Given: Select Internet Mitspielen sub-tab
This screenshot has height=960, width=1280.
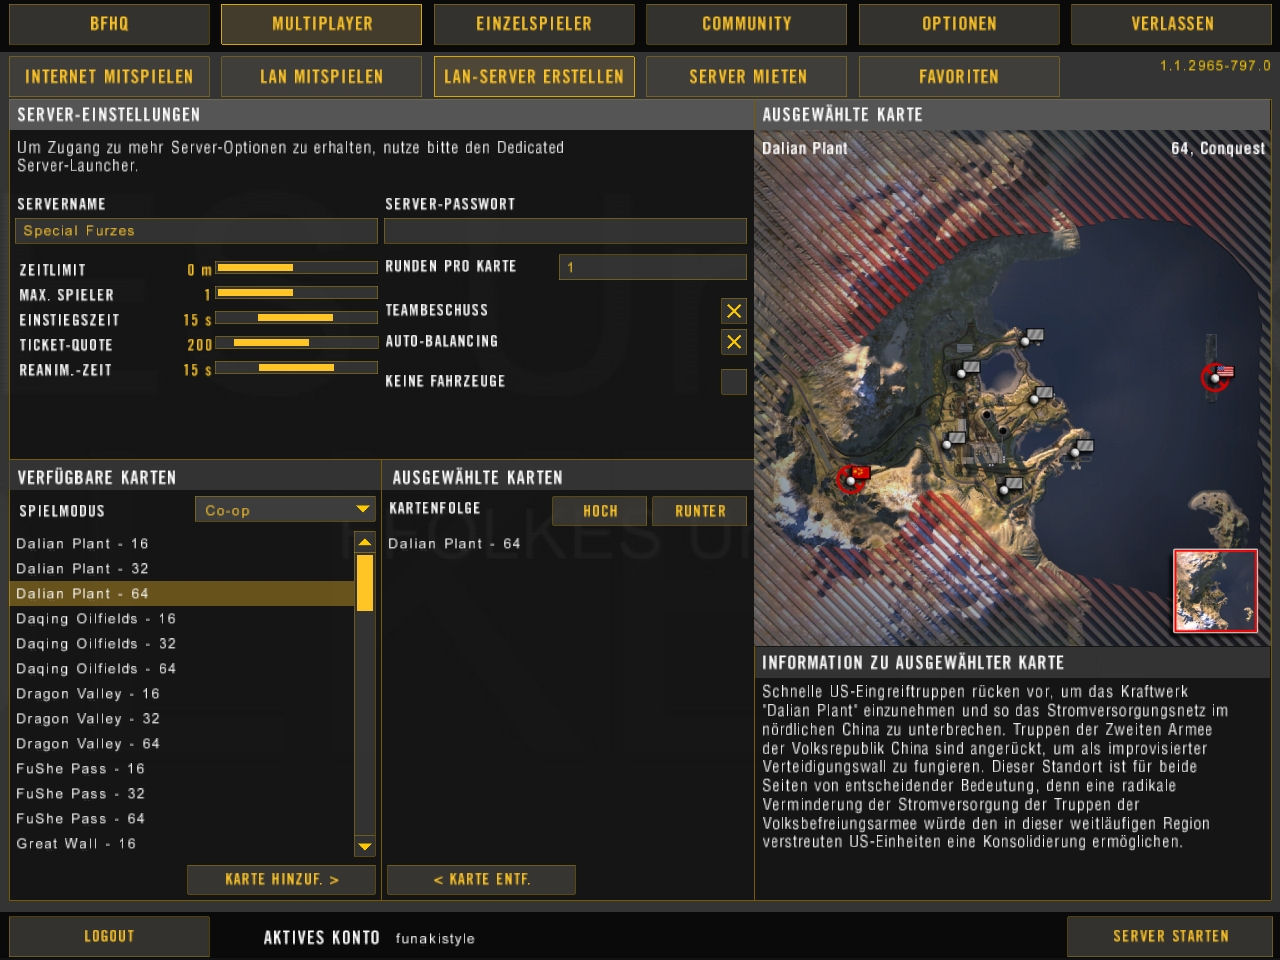Looking at the screenshot, I should [x=109, y=77].
